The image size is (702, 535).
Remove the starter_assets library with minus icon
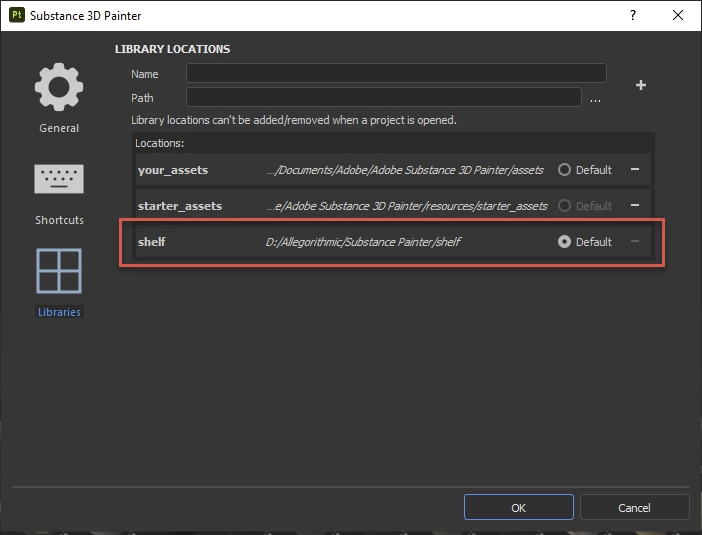pyautogui.click(x=635, y=205)
